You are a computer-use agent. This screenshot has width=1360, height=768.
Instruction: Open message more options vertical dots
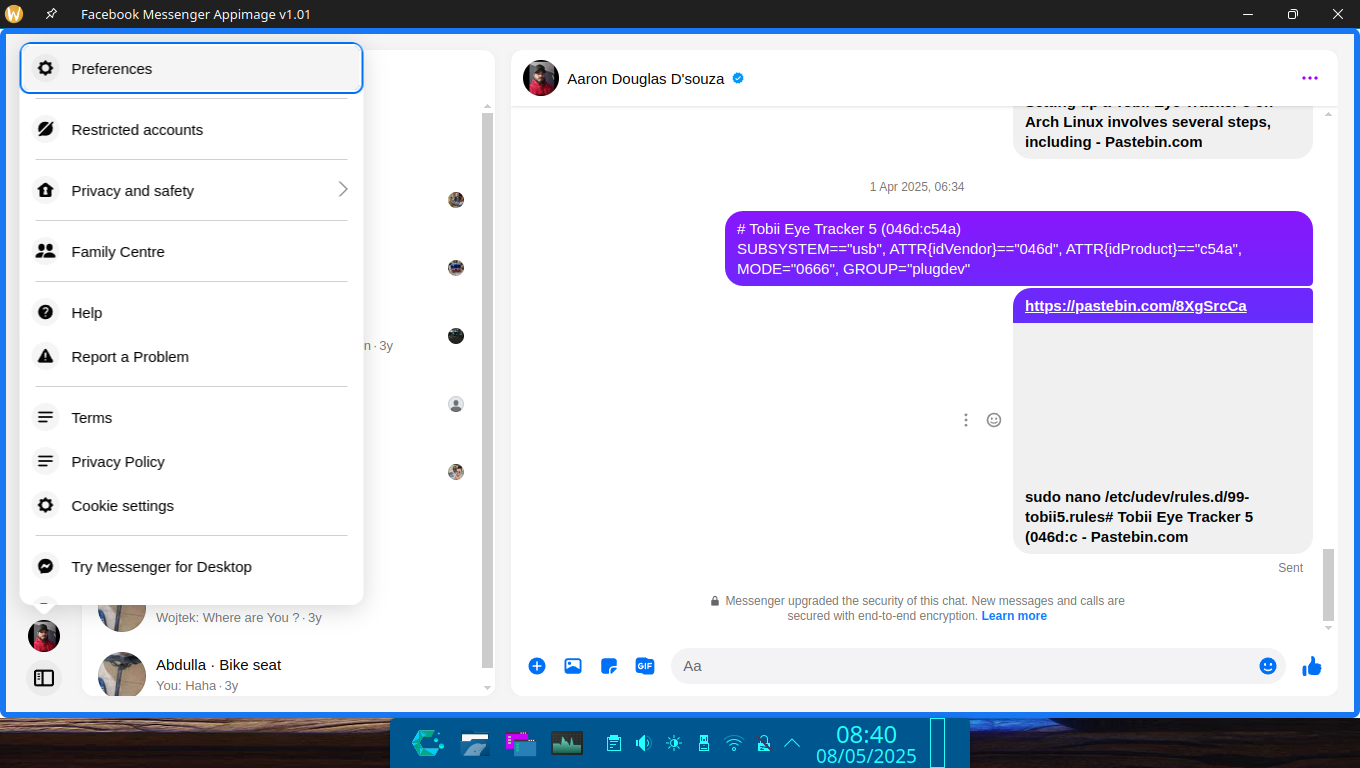(966, 420)
